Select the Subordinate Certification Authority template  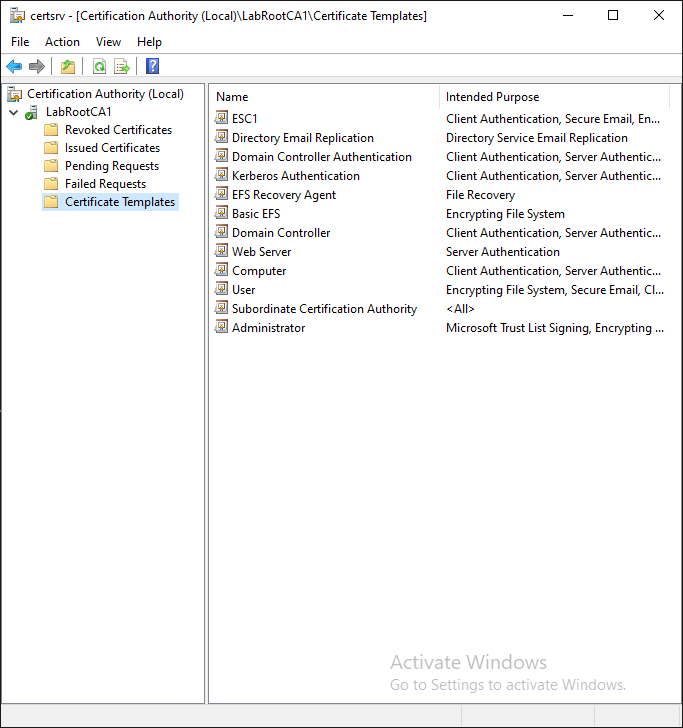click(x=324, y=309)
